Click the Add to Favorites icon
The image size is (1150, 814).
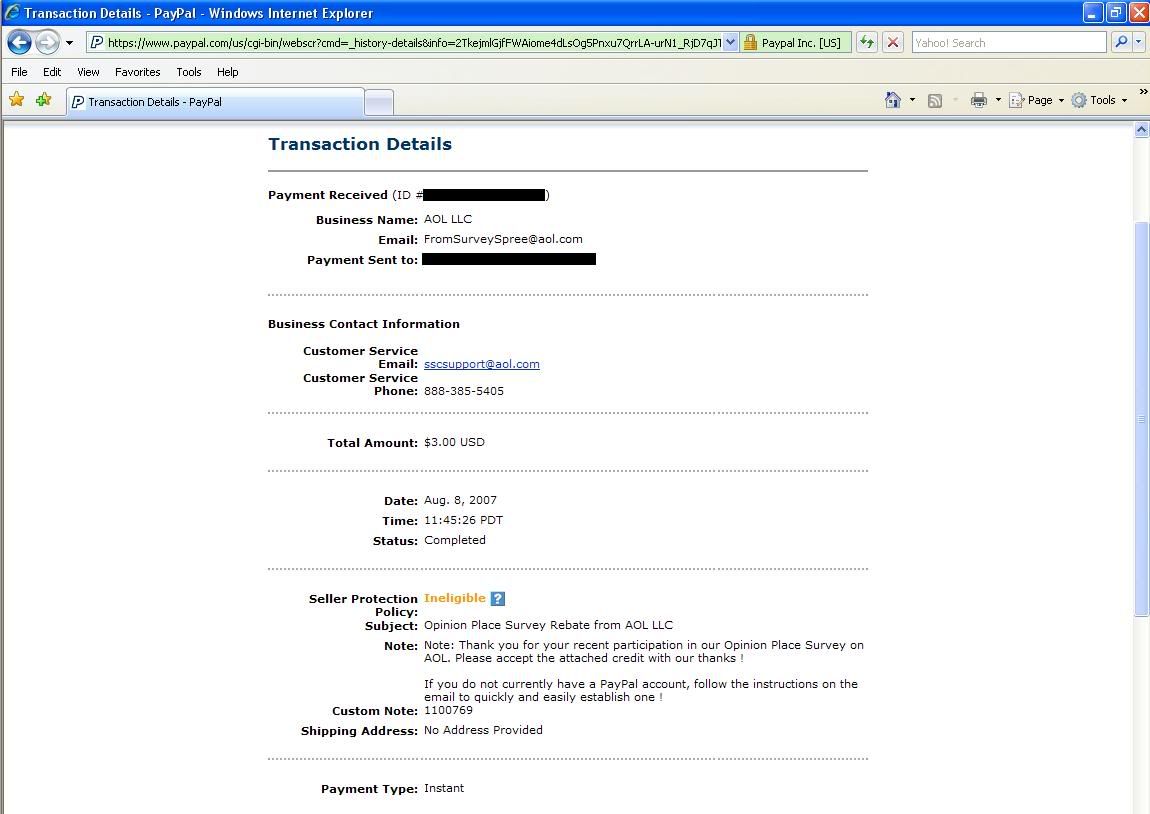pyautogui.click(x=44, y=100)
